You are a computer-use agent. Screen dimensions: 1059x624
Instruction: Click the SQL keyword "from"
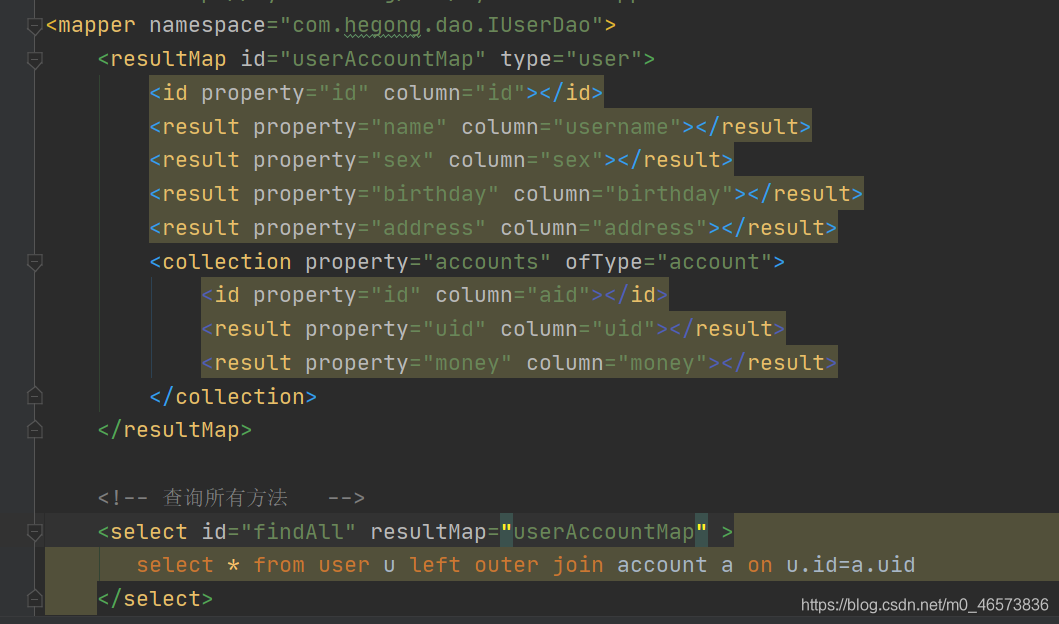tap(279, 565)
